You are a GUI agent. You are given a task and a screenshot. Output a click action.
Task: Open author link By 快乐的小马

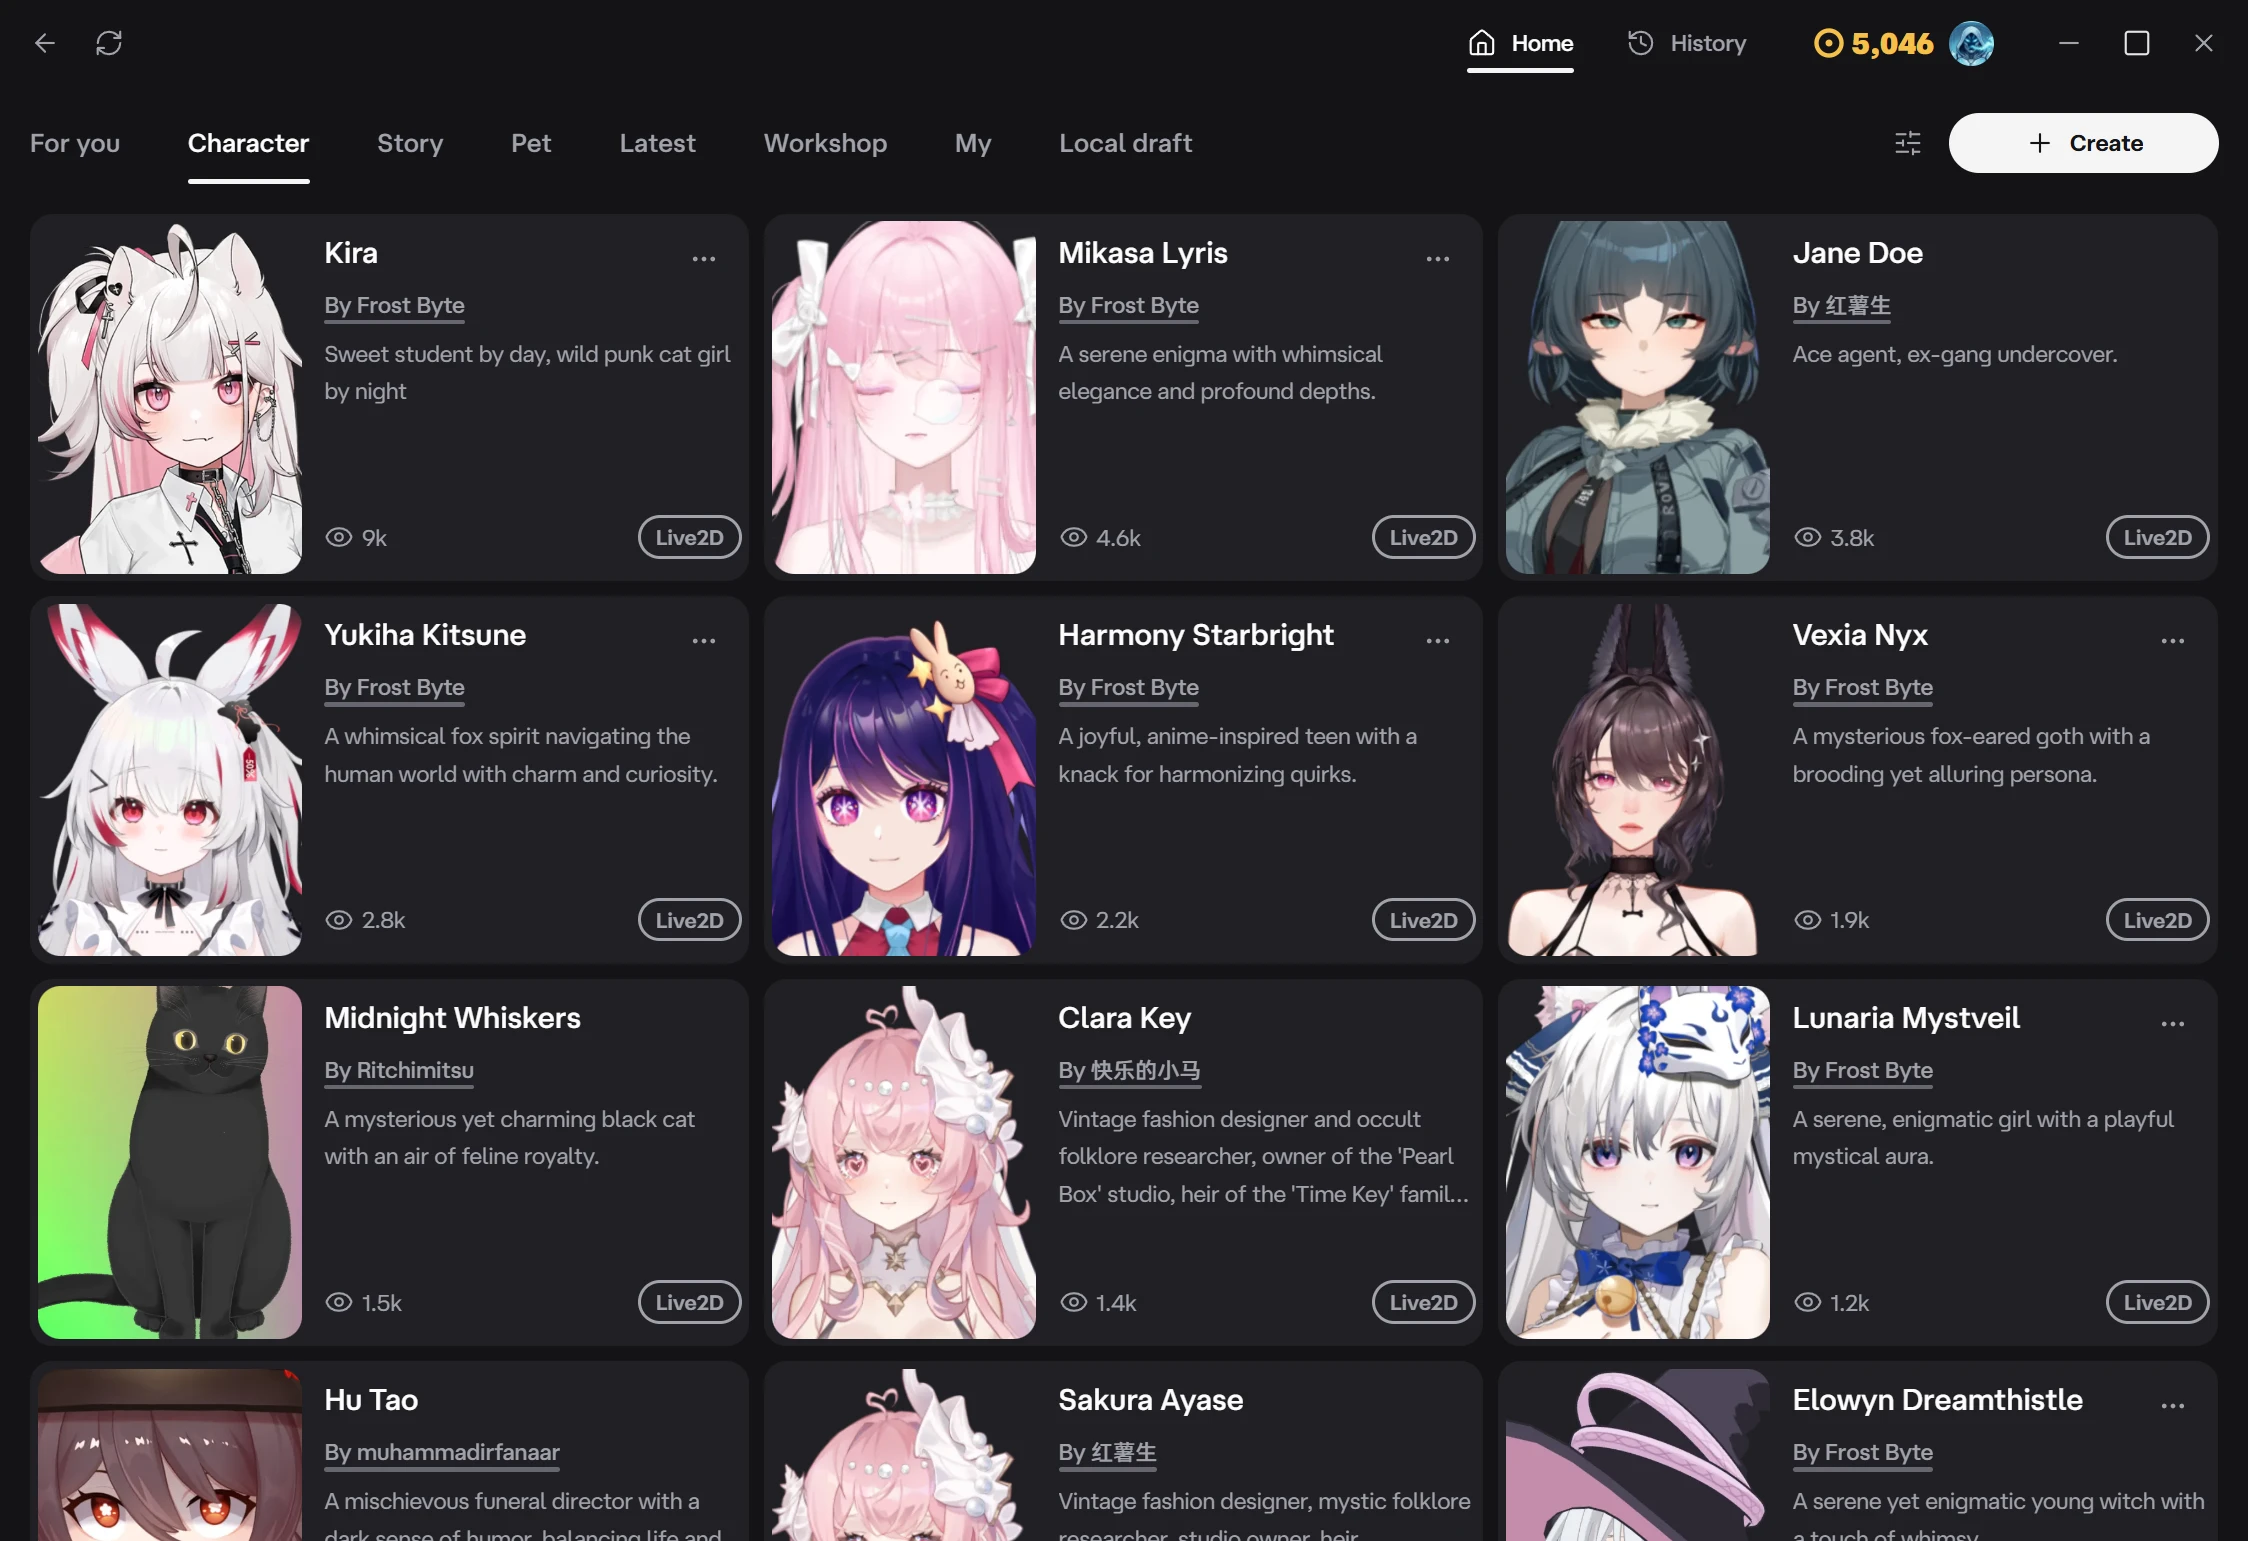(x=1129, y=1070)
